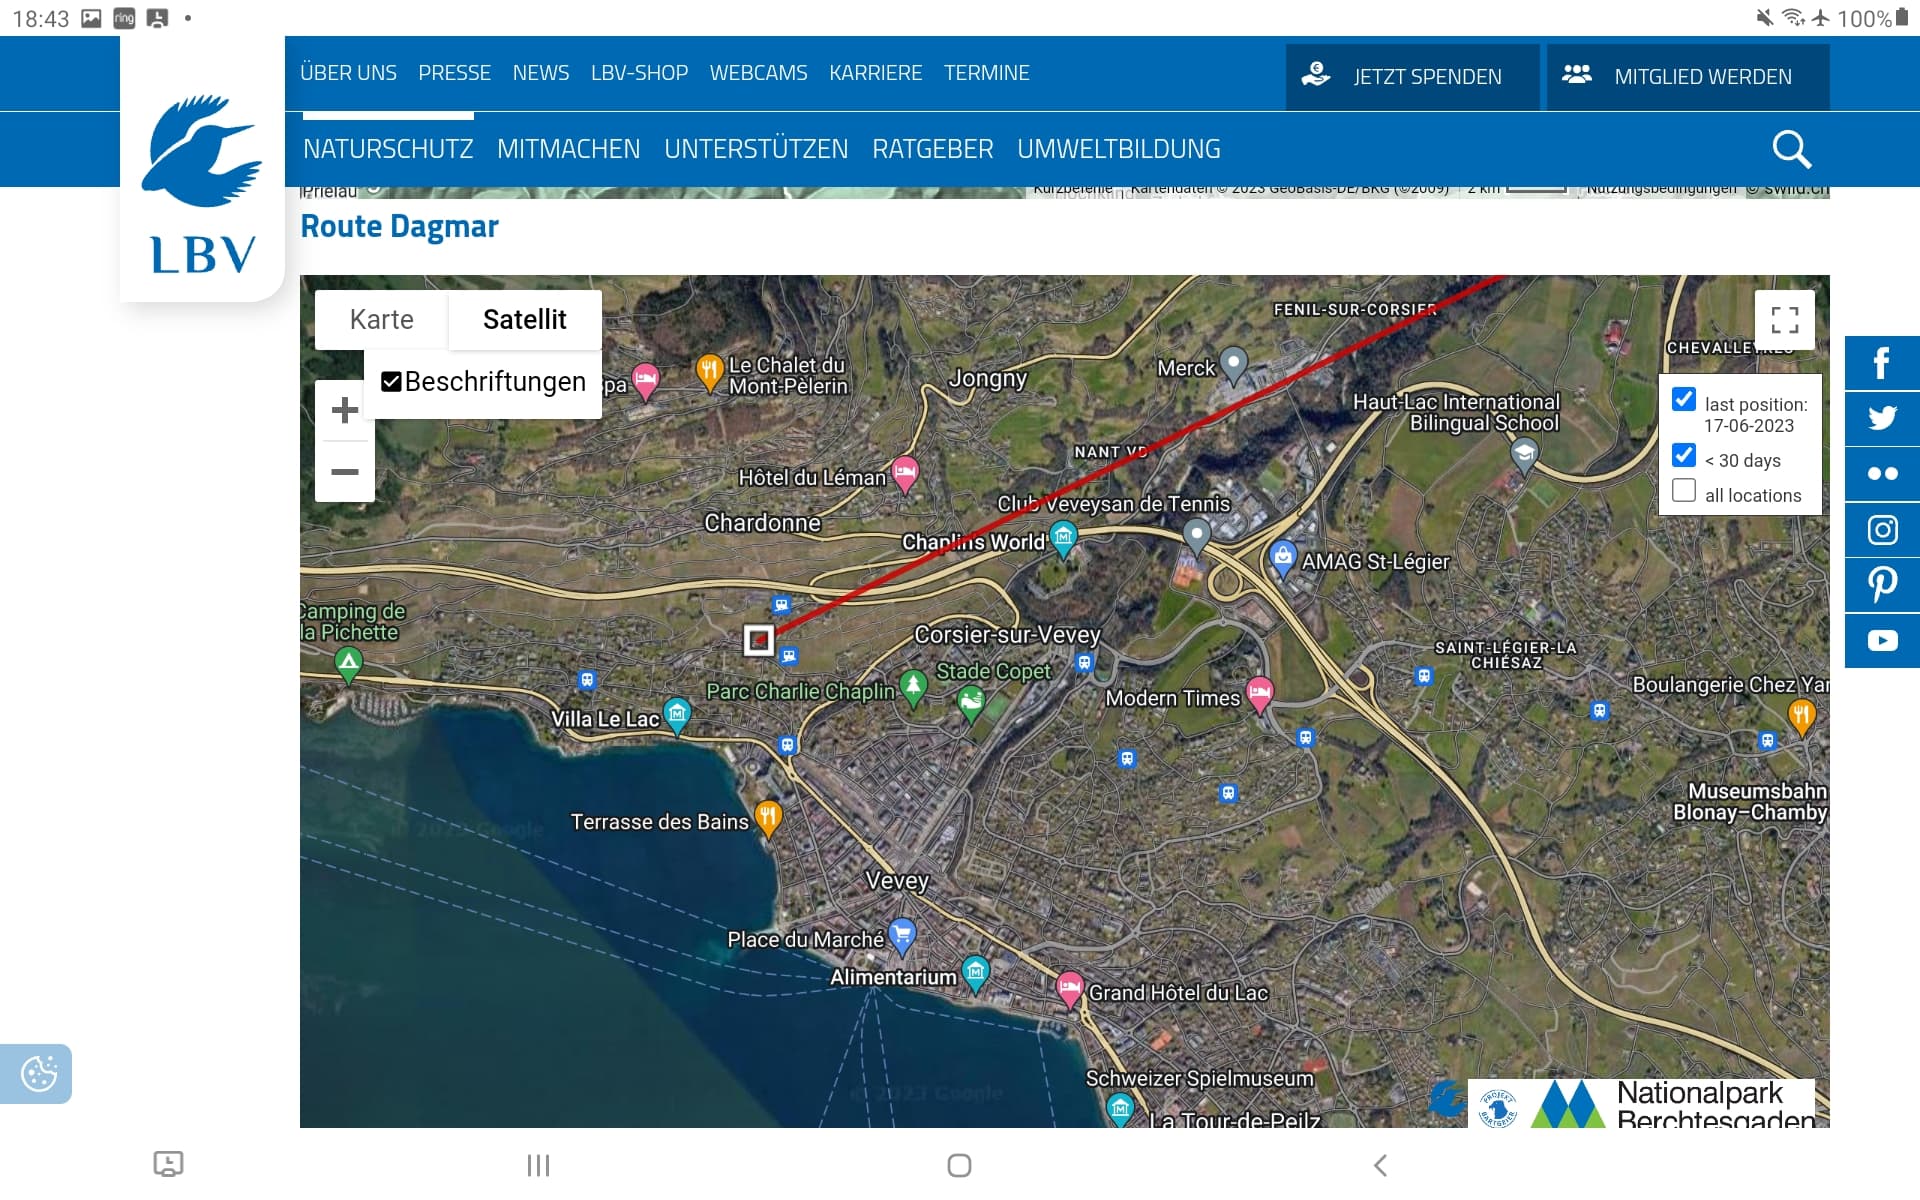The height and width of the screenshot is (1200, 1920).
Task: Open the NATURSCHUTZ menu
Action: [388, 149]
